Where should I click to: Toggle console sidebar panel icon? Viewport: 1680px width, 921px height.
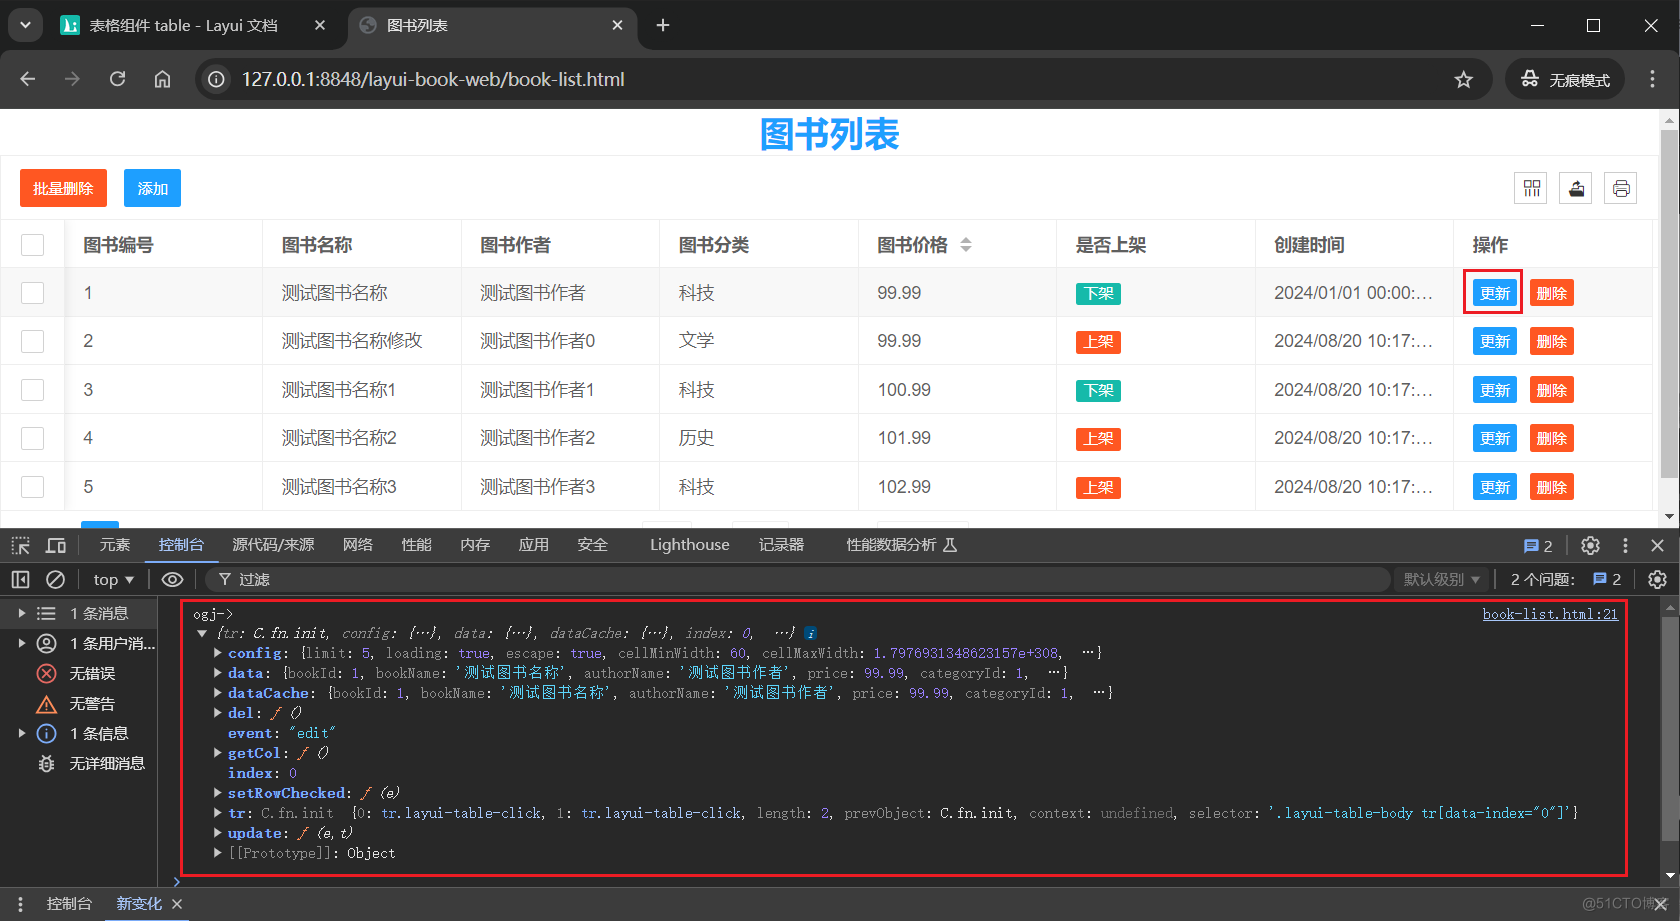coord(21,579)
